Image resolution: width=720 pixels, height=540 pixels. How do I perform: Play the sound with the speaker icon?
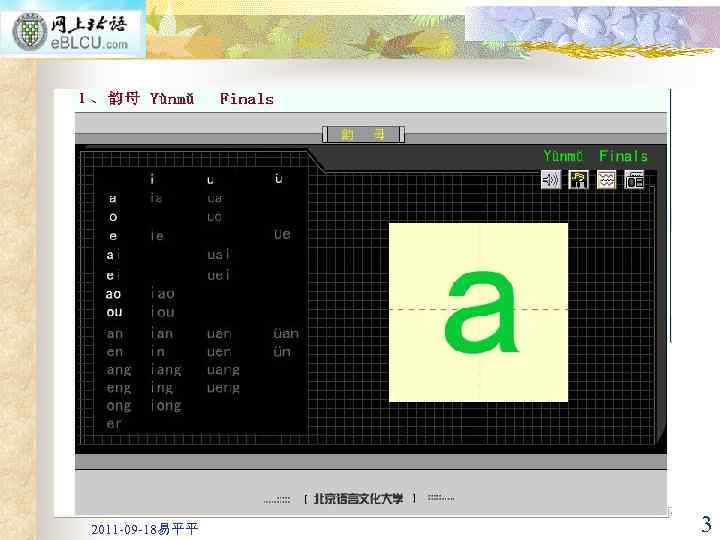click(x=551, y=180)
